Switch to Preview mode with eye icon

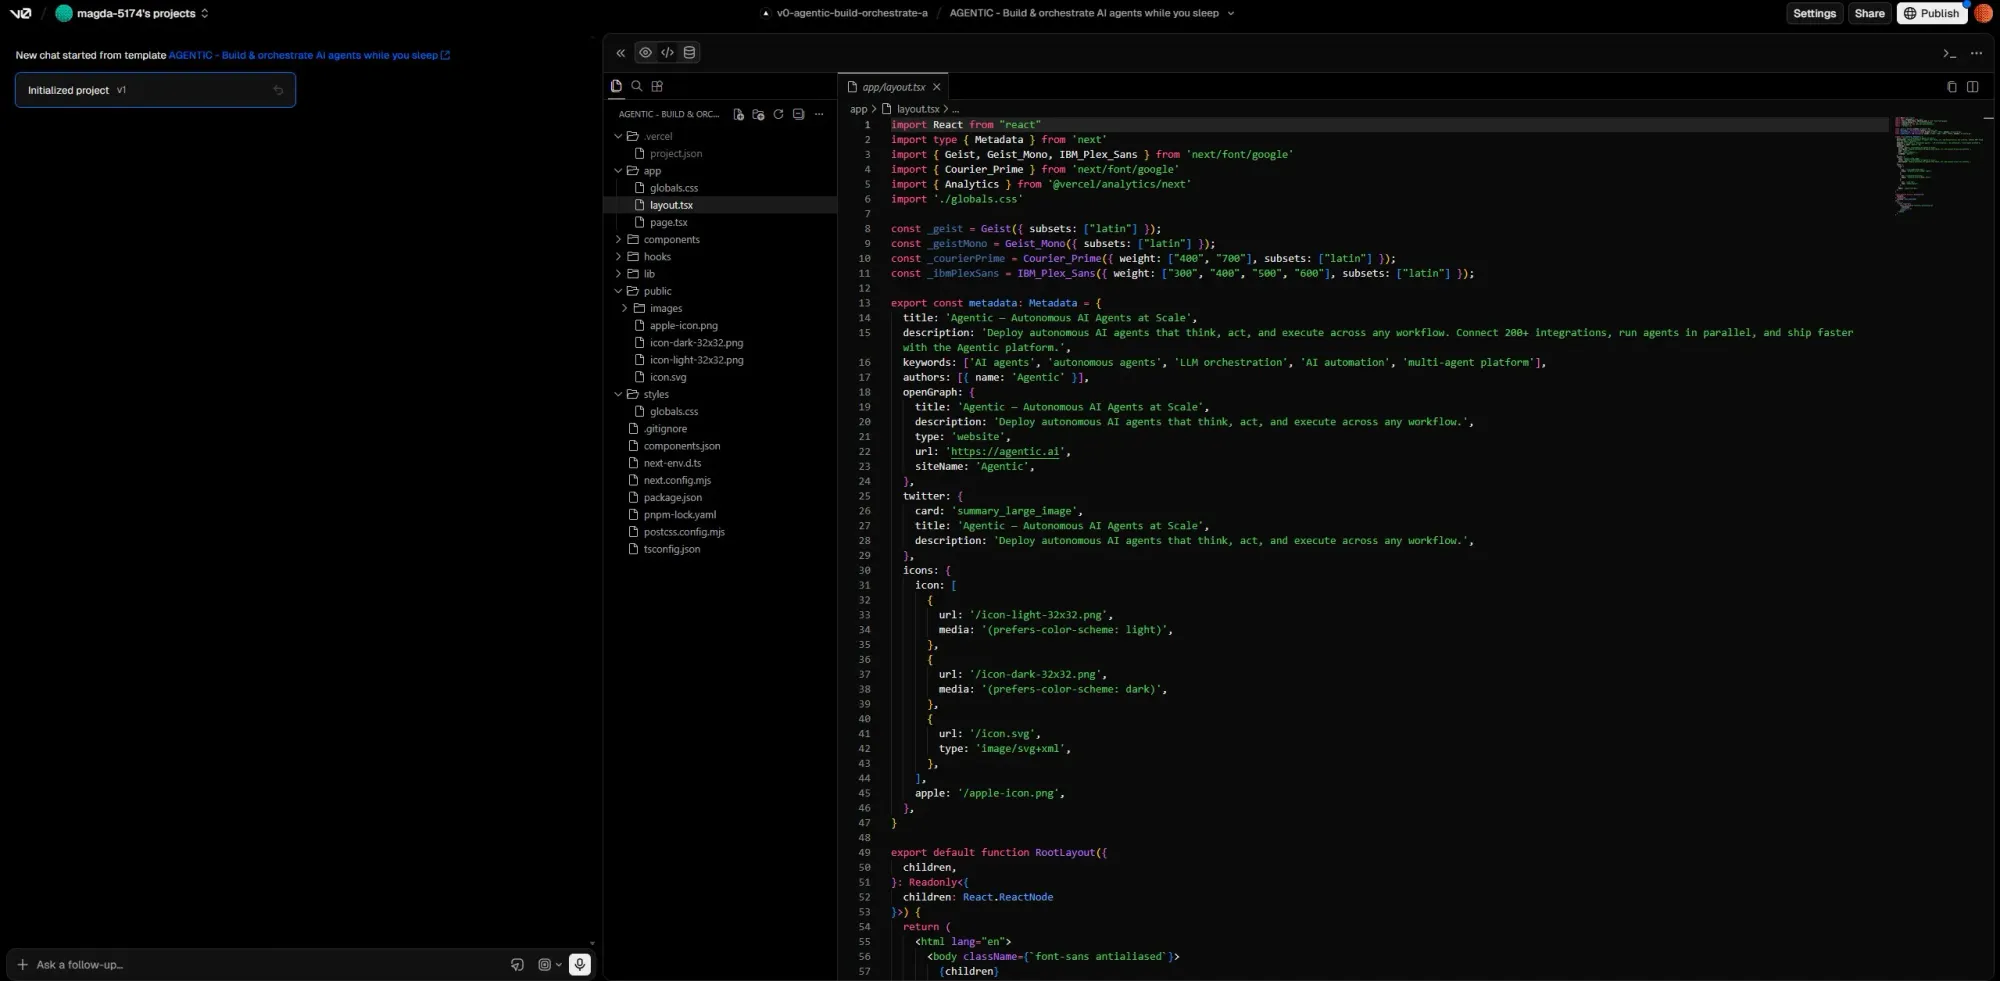click(x=646, y=53)
